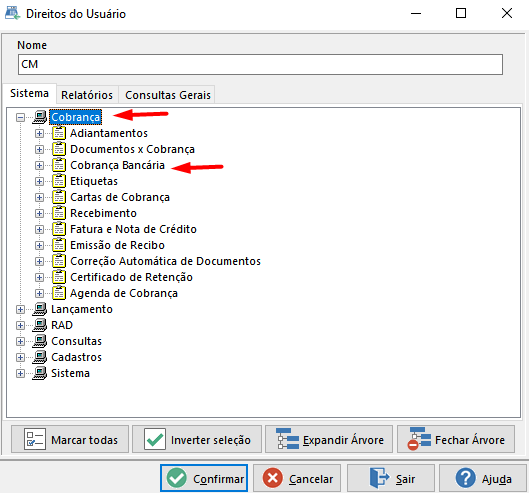Select the Consultas tree label

[x=76, y=341]
